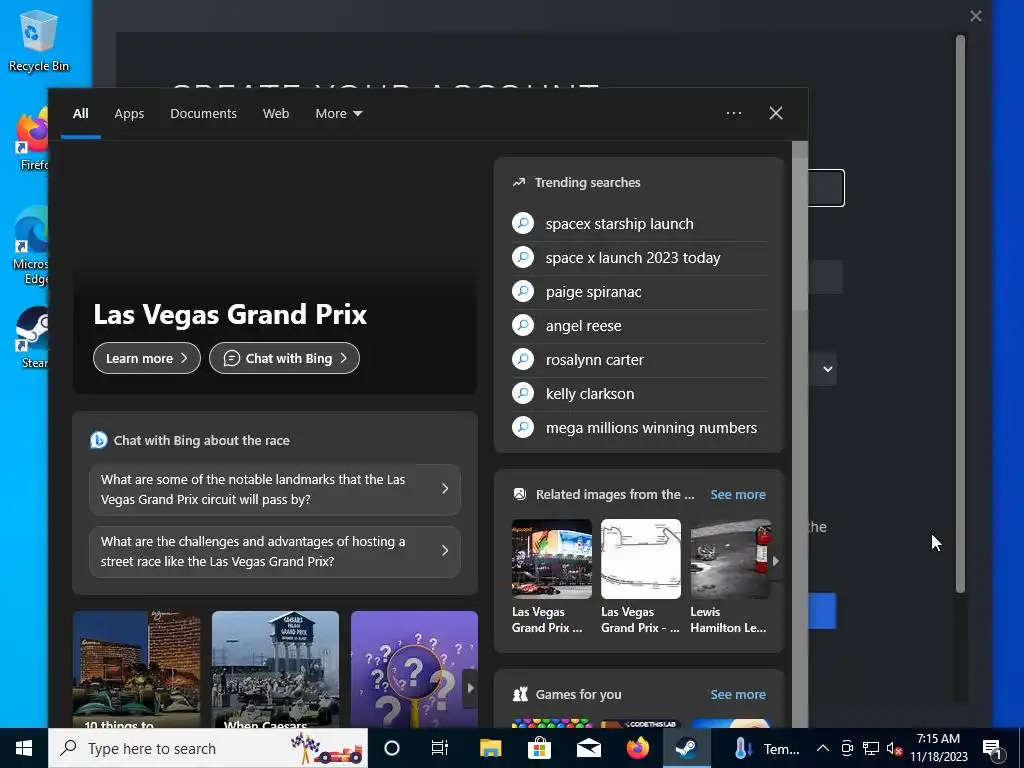
Task: Show hidden system tray icons
Action: click(x=823, y=748)
